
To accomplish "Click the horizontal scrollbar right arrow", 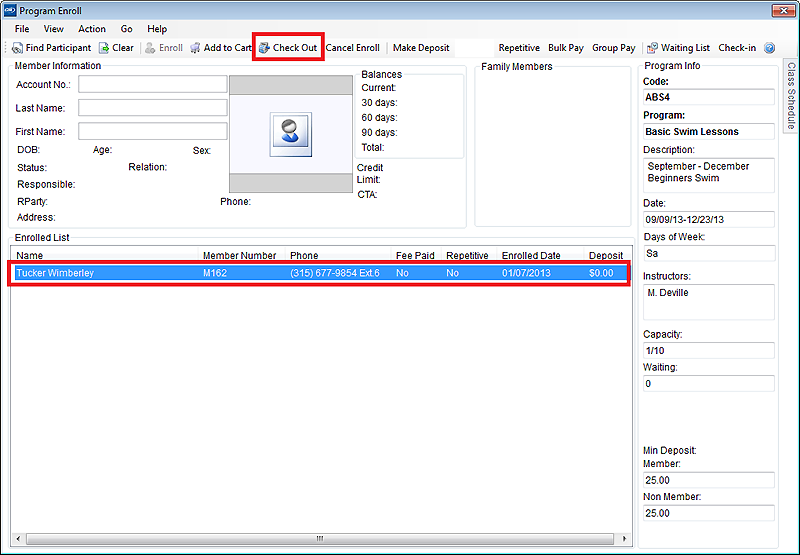I will click(624, 539).
